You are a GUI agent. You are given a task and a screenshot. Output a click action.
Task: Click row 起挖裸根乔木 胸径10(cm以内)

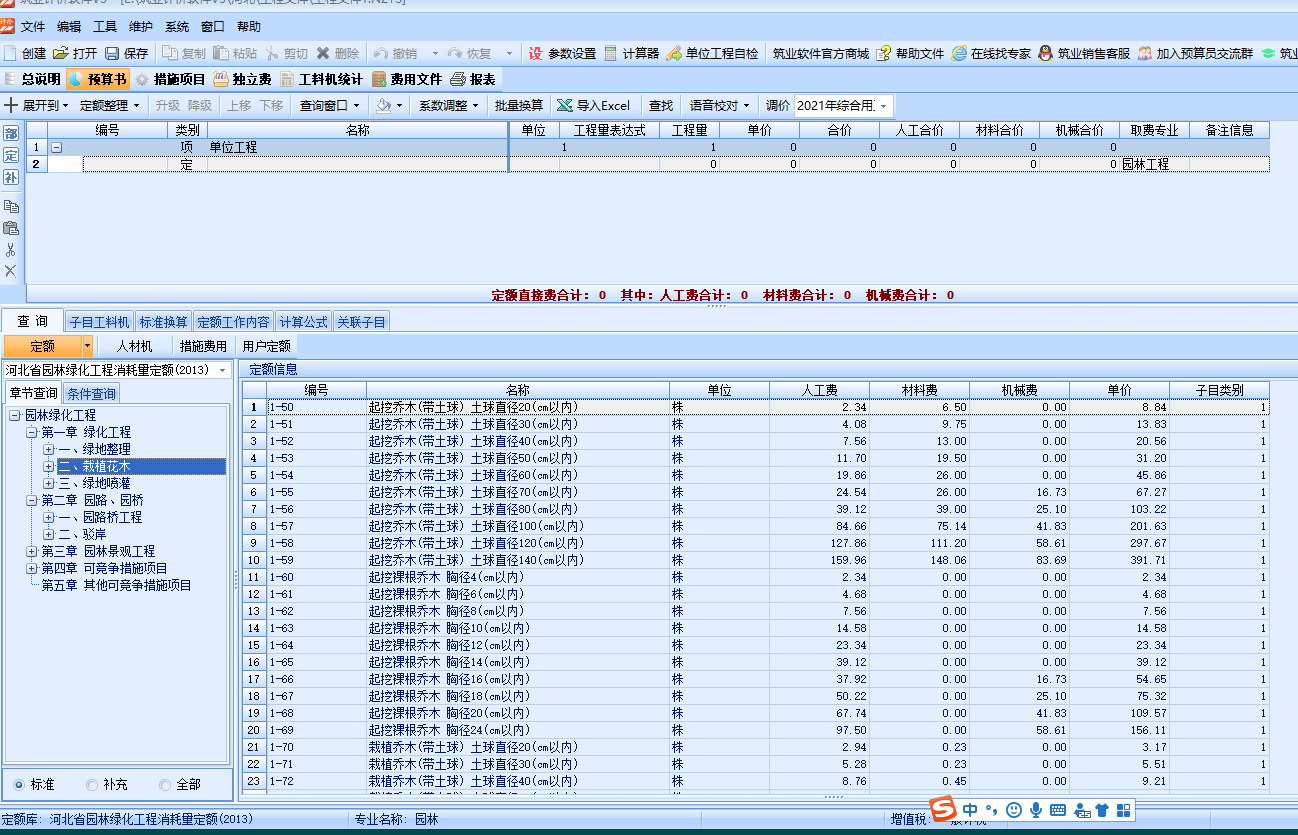[x=757, y=628]
